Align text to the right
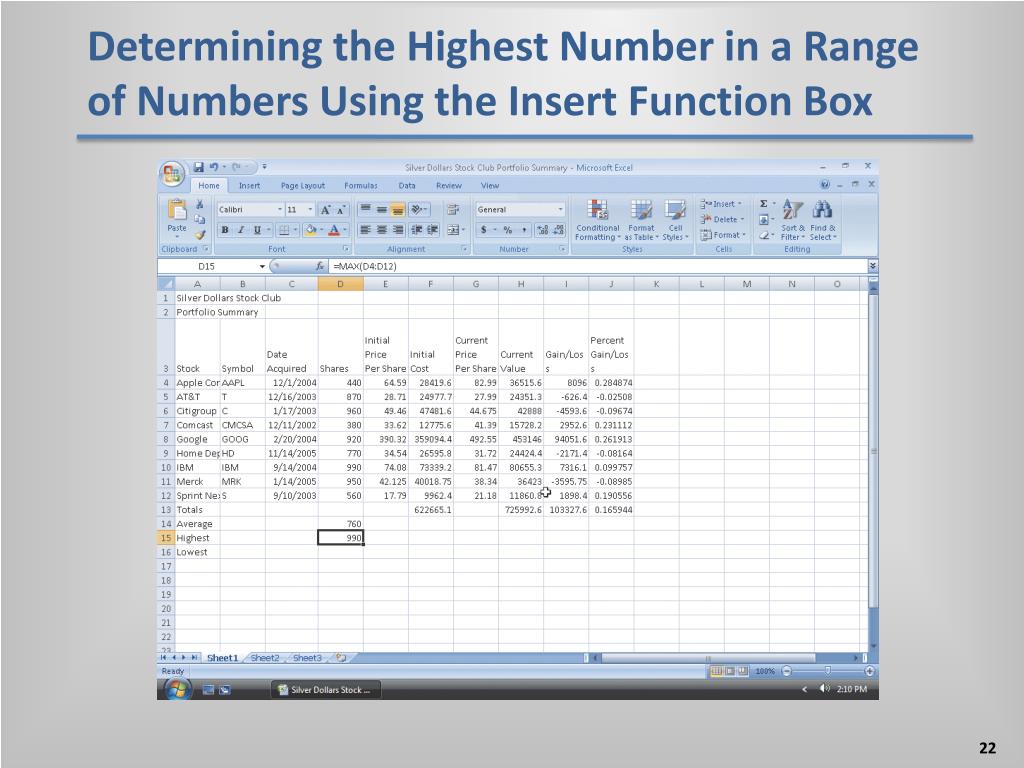 coord(397,230)
